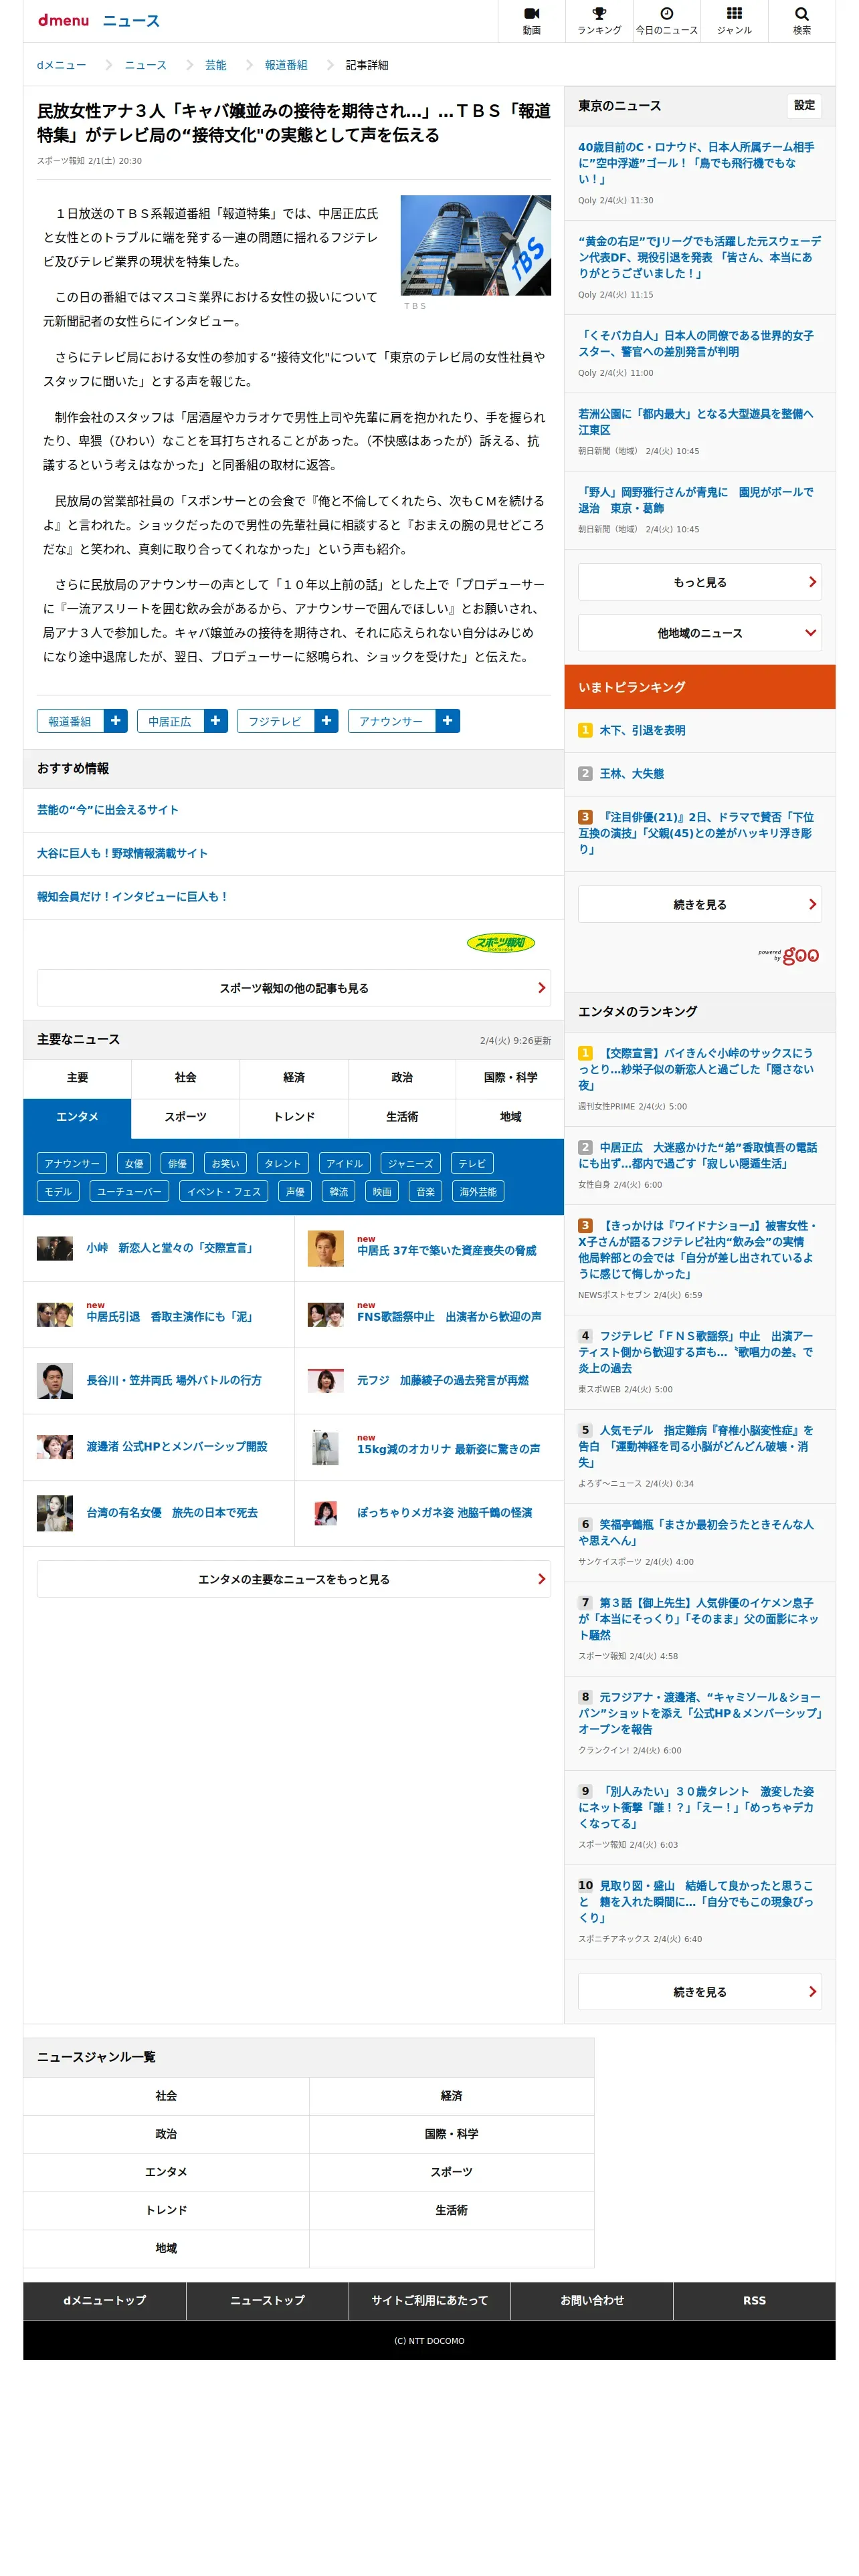Open 国際・科学 in ニュースジャンル一覧
Screen dimensions: 859x2576
(451, 2133)
